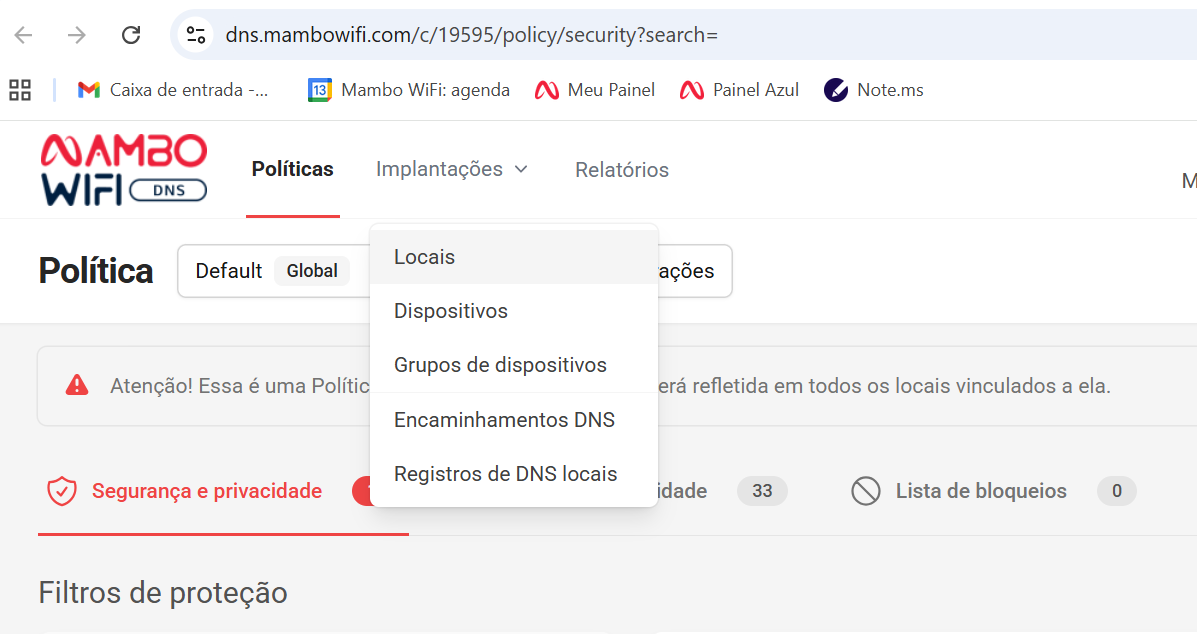
Task: Open Mambo WiFi agenda calendar bookmark
Action: pyautogui.click(x=409, y=90)
